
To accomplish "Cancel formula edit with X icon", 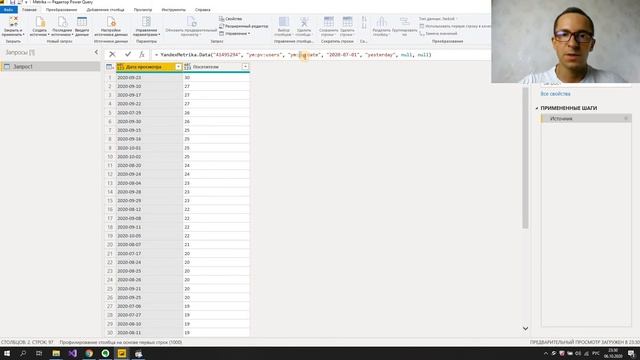I will pyautogui.click(x=112, y=54).
